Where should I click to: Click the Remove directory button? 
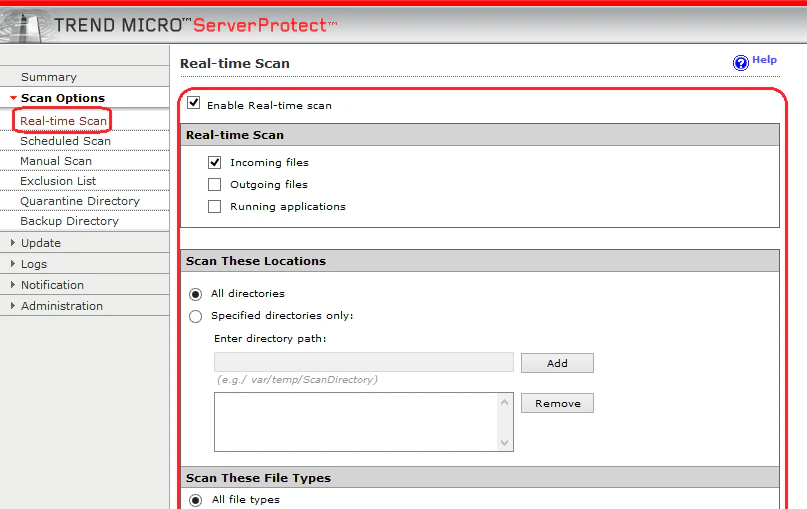[557, 403]
